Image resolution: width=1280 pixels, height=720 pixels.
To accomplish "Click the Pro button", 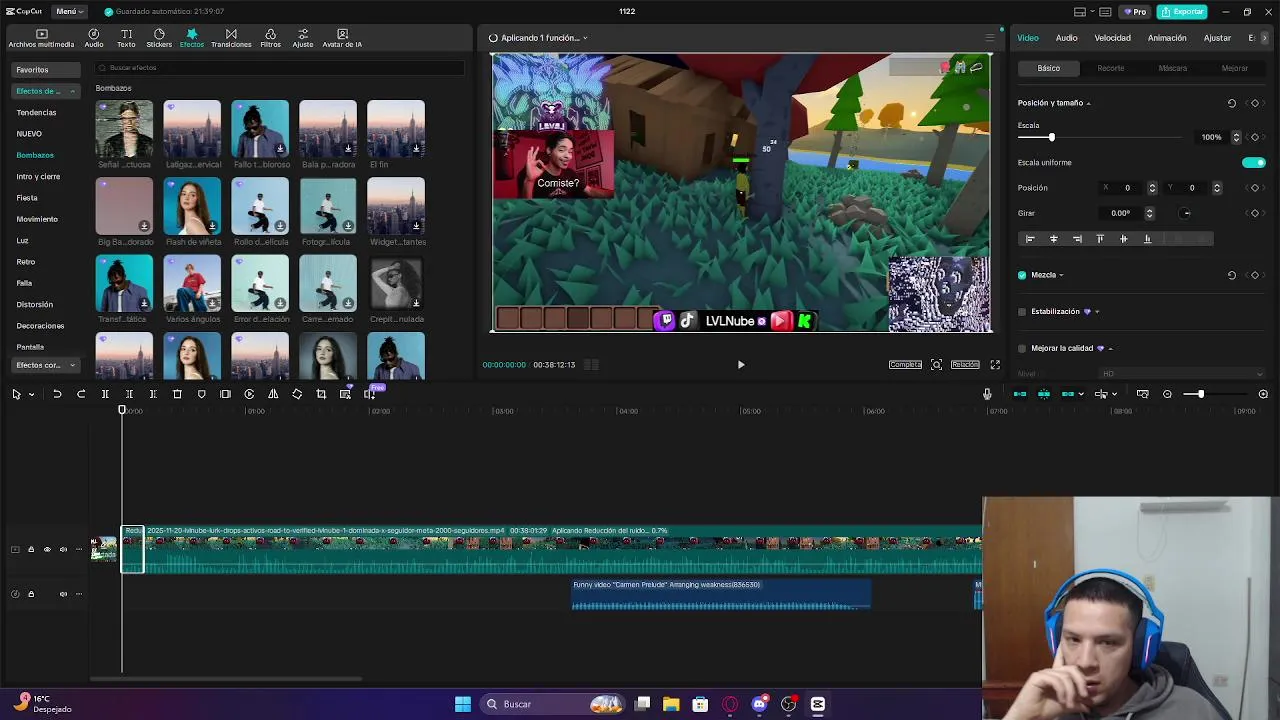I will [x=1134, y=12].
